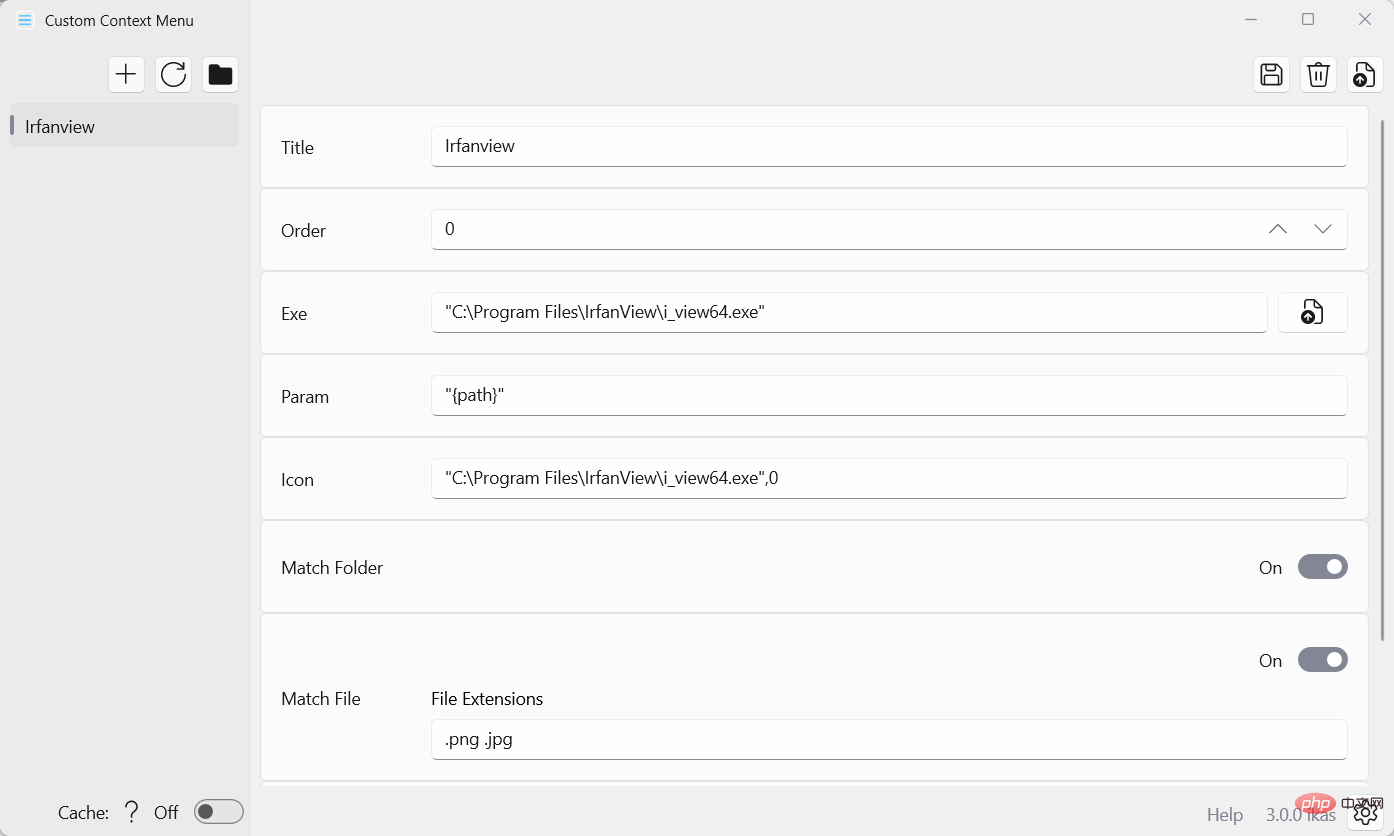Click the vertical scrollbar

click(x=1383, y=380)
